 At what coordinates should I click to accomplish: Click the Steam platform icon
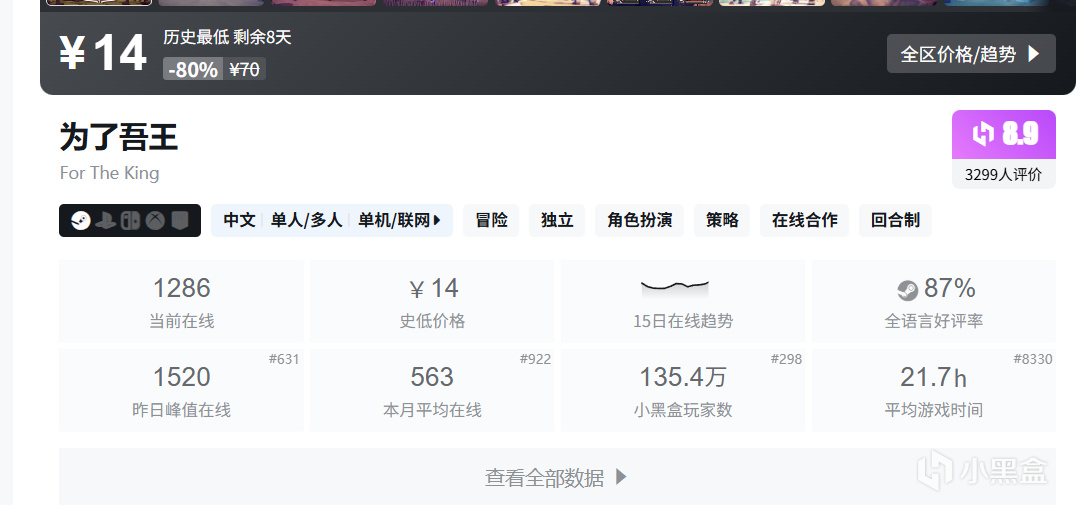tap(81, 221)
